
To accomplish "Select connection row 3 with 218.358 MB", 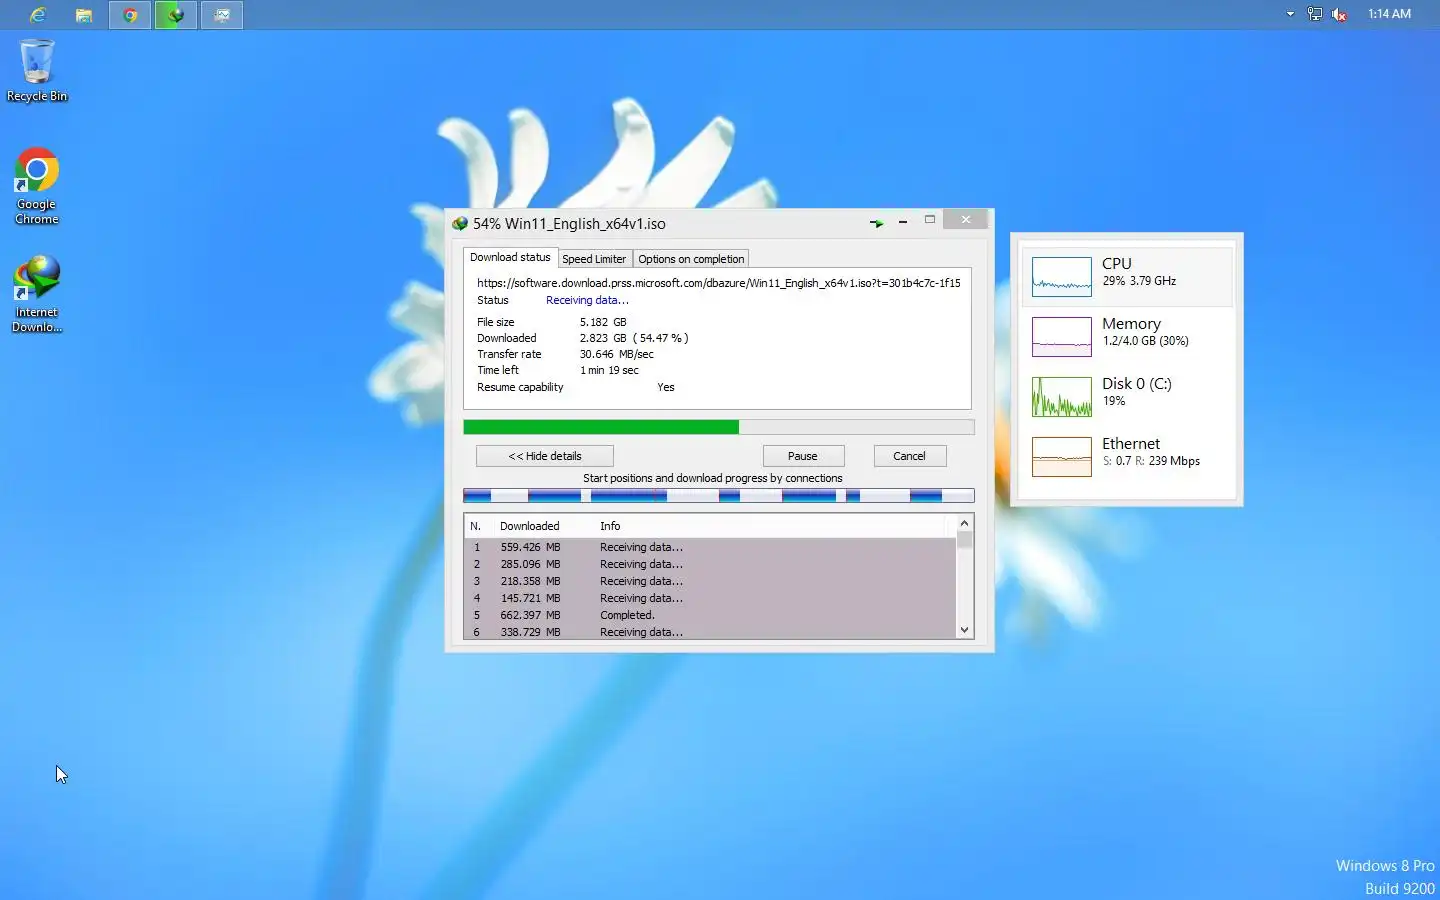I will coord(710,581).
